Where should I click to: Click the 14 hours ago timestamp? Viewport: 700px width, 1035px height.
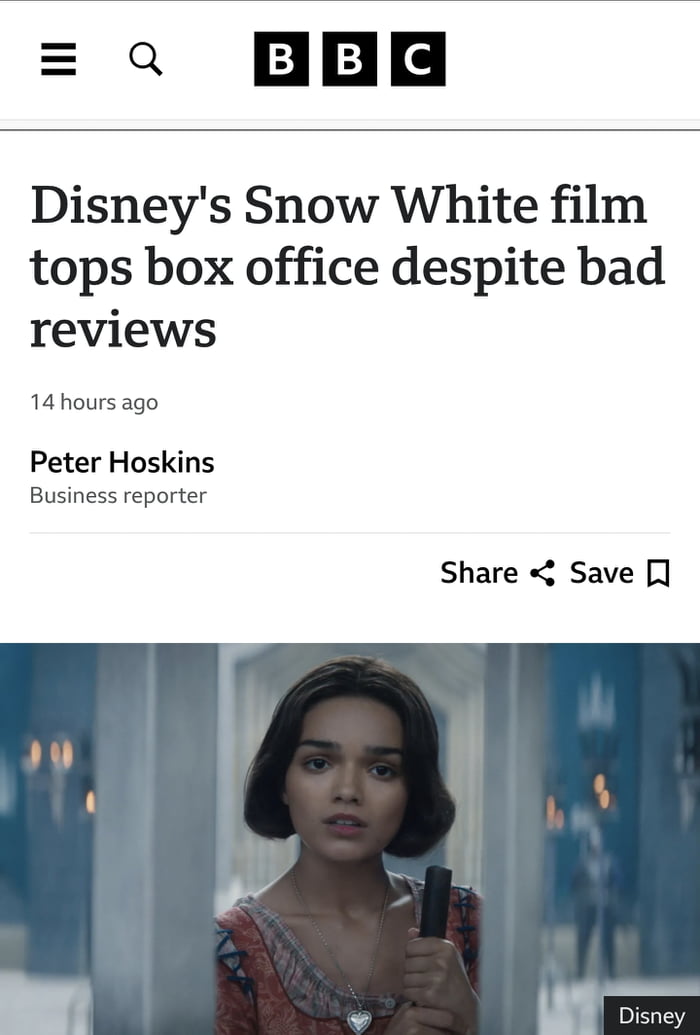coord(94,402)
